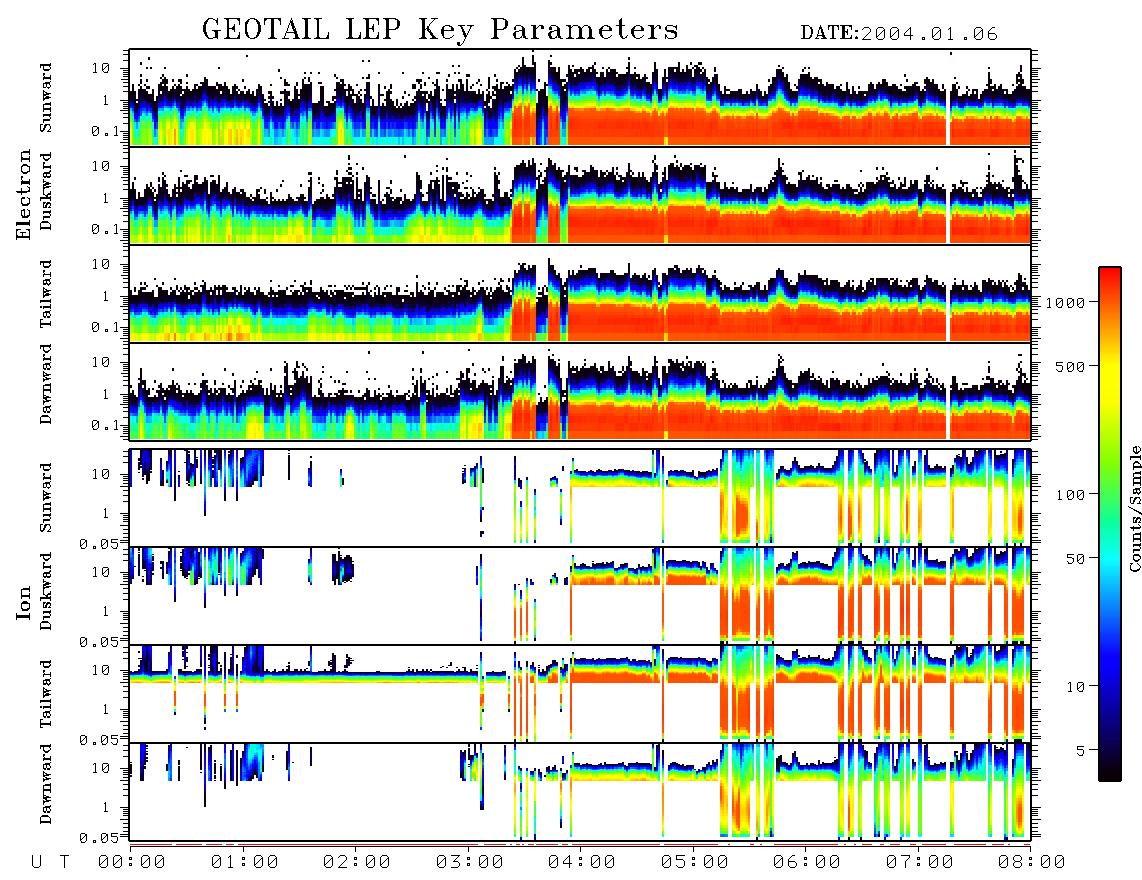This screenshot has height=880, width=1142.
Task: Click the '10' colorbar scale value
Action: pos(1075,686)
